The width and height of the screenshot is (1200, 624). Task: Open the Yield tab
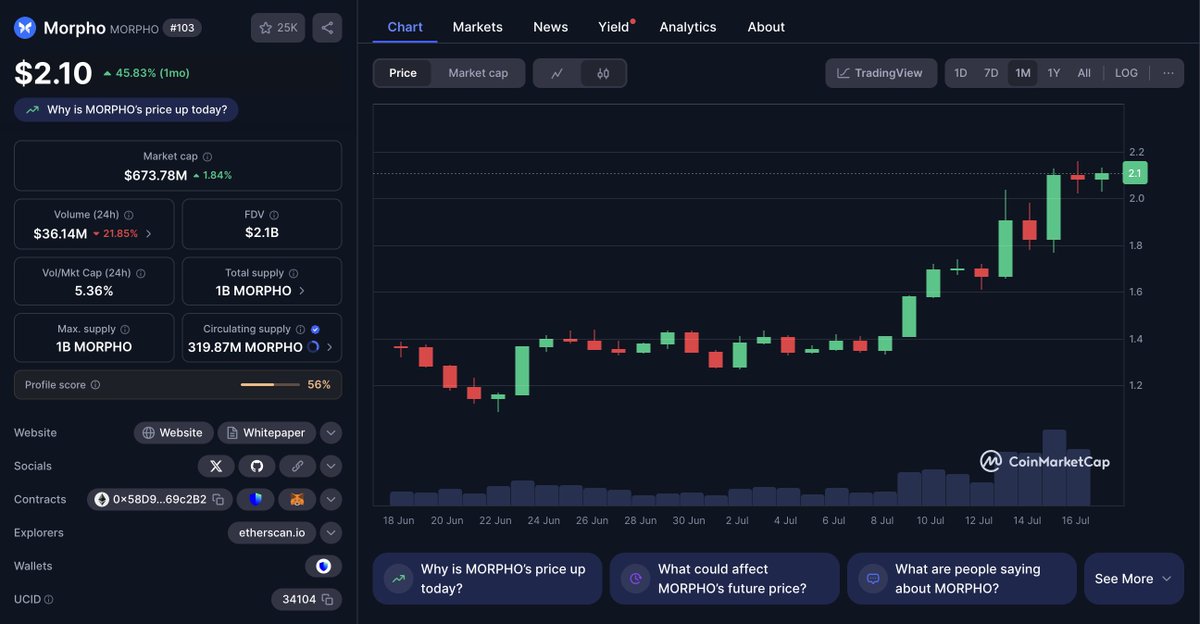pos(614,27)
